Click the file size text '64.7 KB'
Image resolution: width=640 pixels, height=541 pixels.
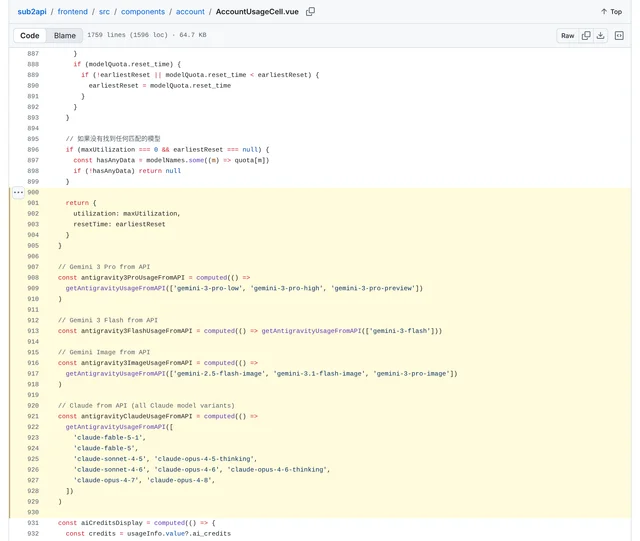(x=193, y=35)
